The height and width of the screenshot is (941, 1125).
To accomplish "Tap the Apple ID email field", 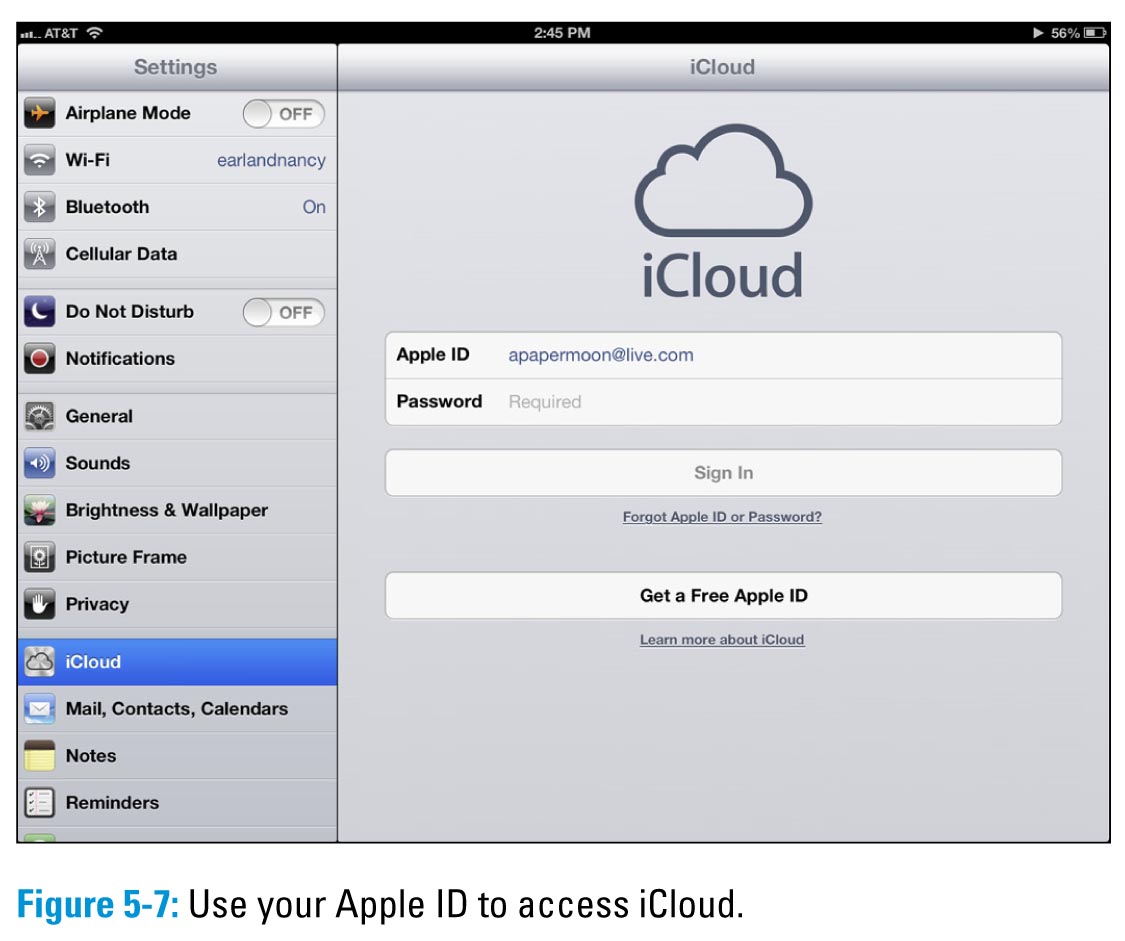I will tap(723, 355).
